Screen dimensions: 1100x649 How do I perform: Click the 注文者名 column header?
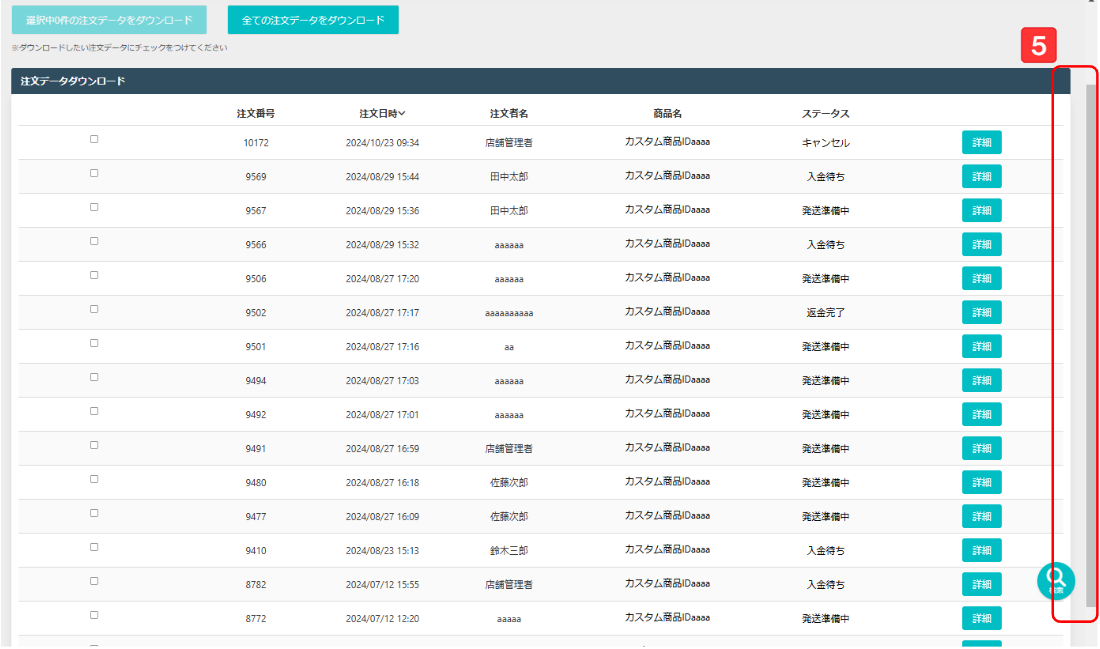tap(509, 113)
